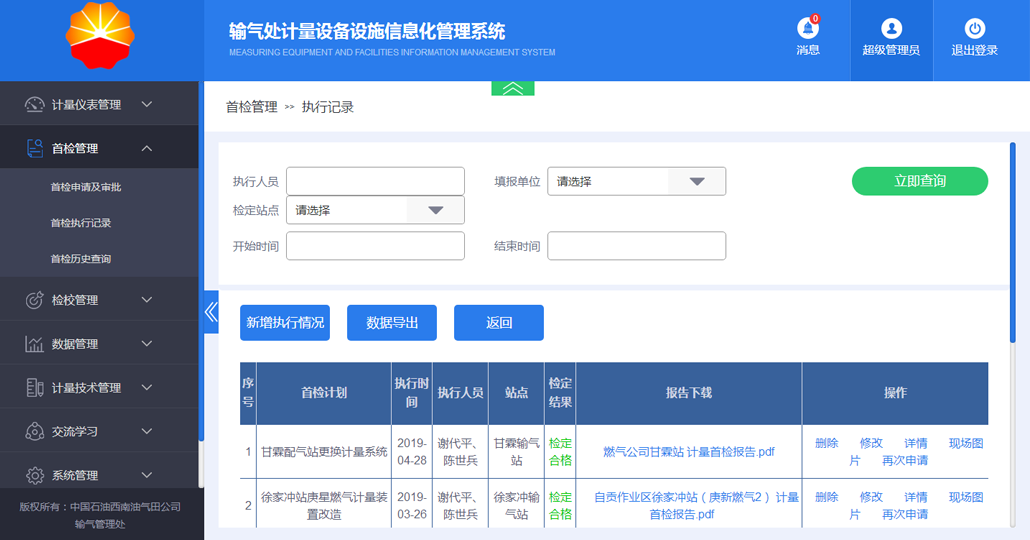Click the 立即查询 search button
Viewport: 1030px width, 540px height.
(920, 181)
